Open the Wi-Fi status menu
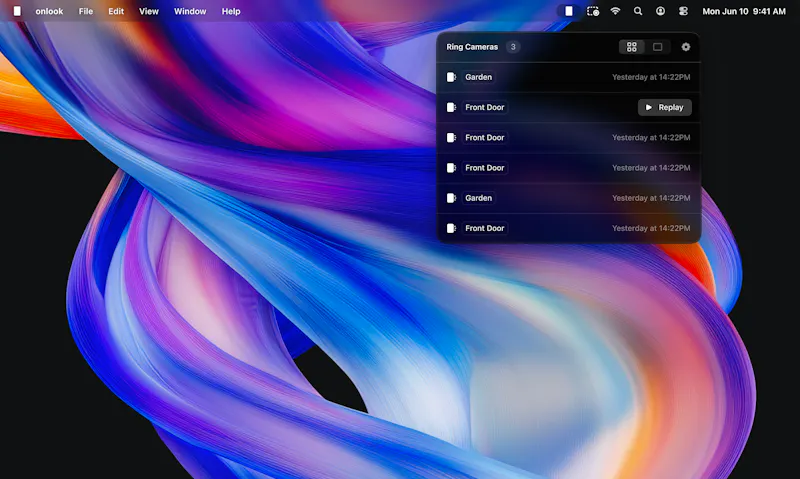Image resolution: width=800 pixels, height=479 pixels. 615,11
